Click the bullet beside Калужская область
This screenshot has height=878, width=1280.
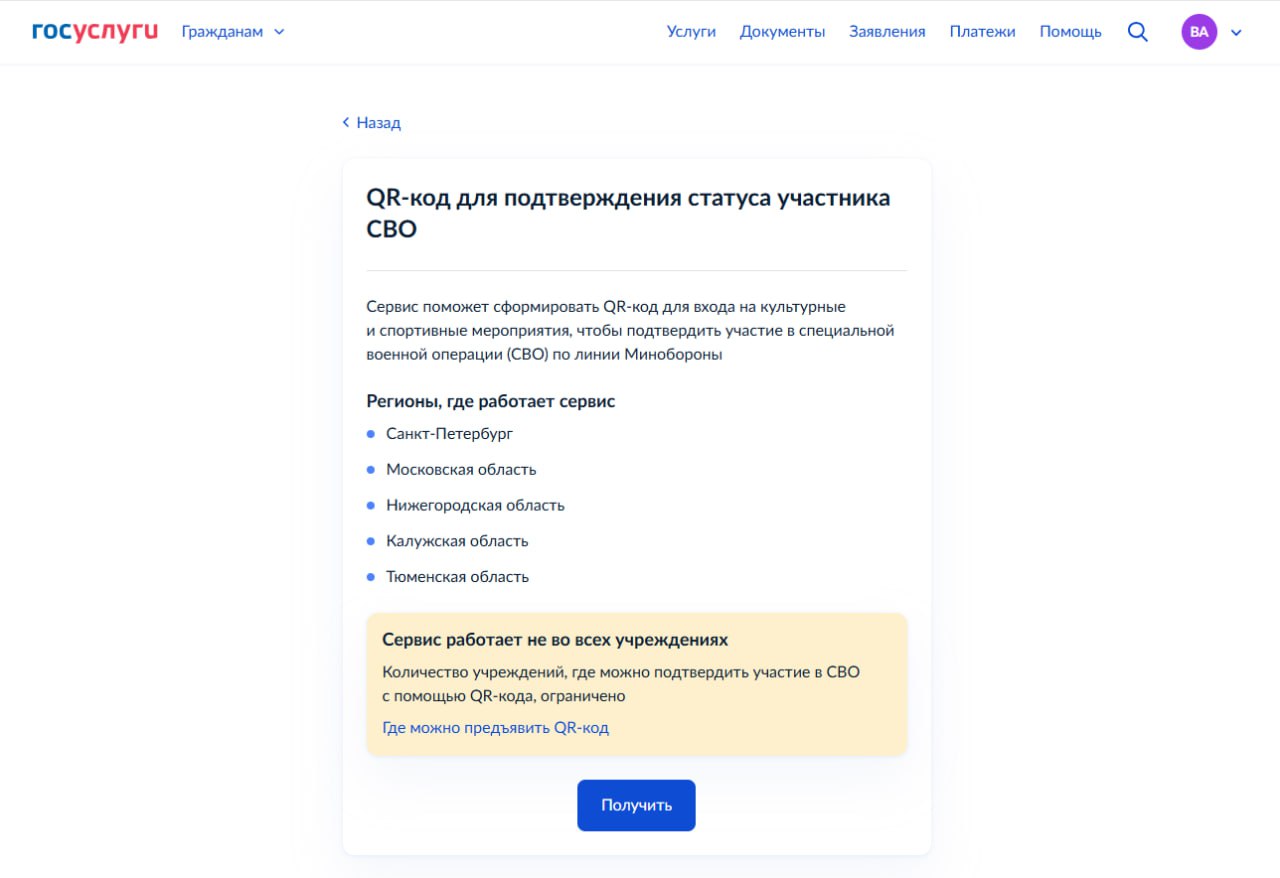pyautogui.click(x=372, y=541)
